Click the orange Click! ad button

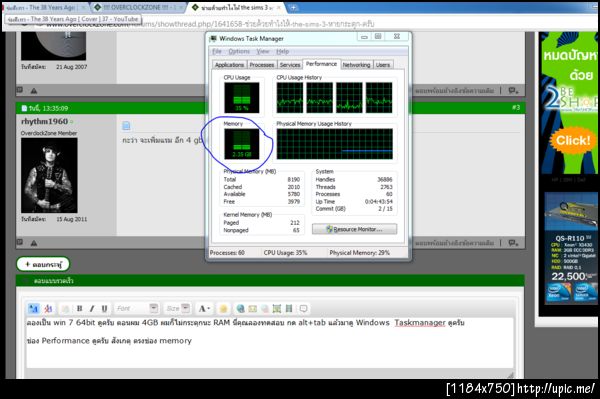pos(572,140)
